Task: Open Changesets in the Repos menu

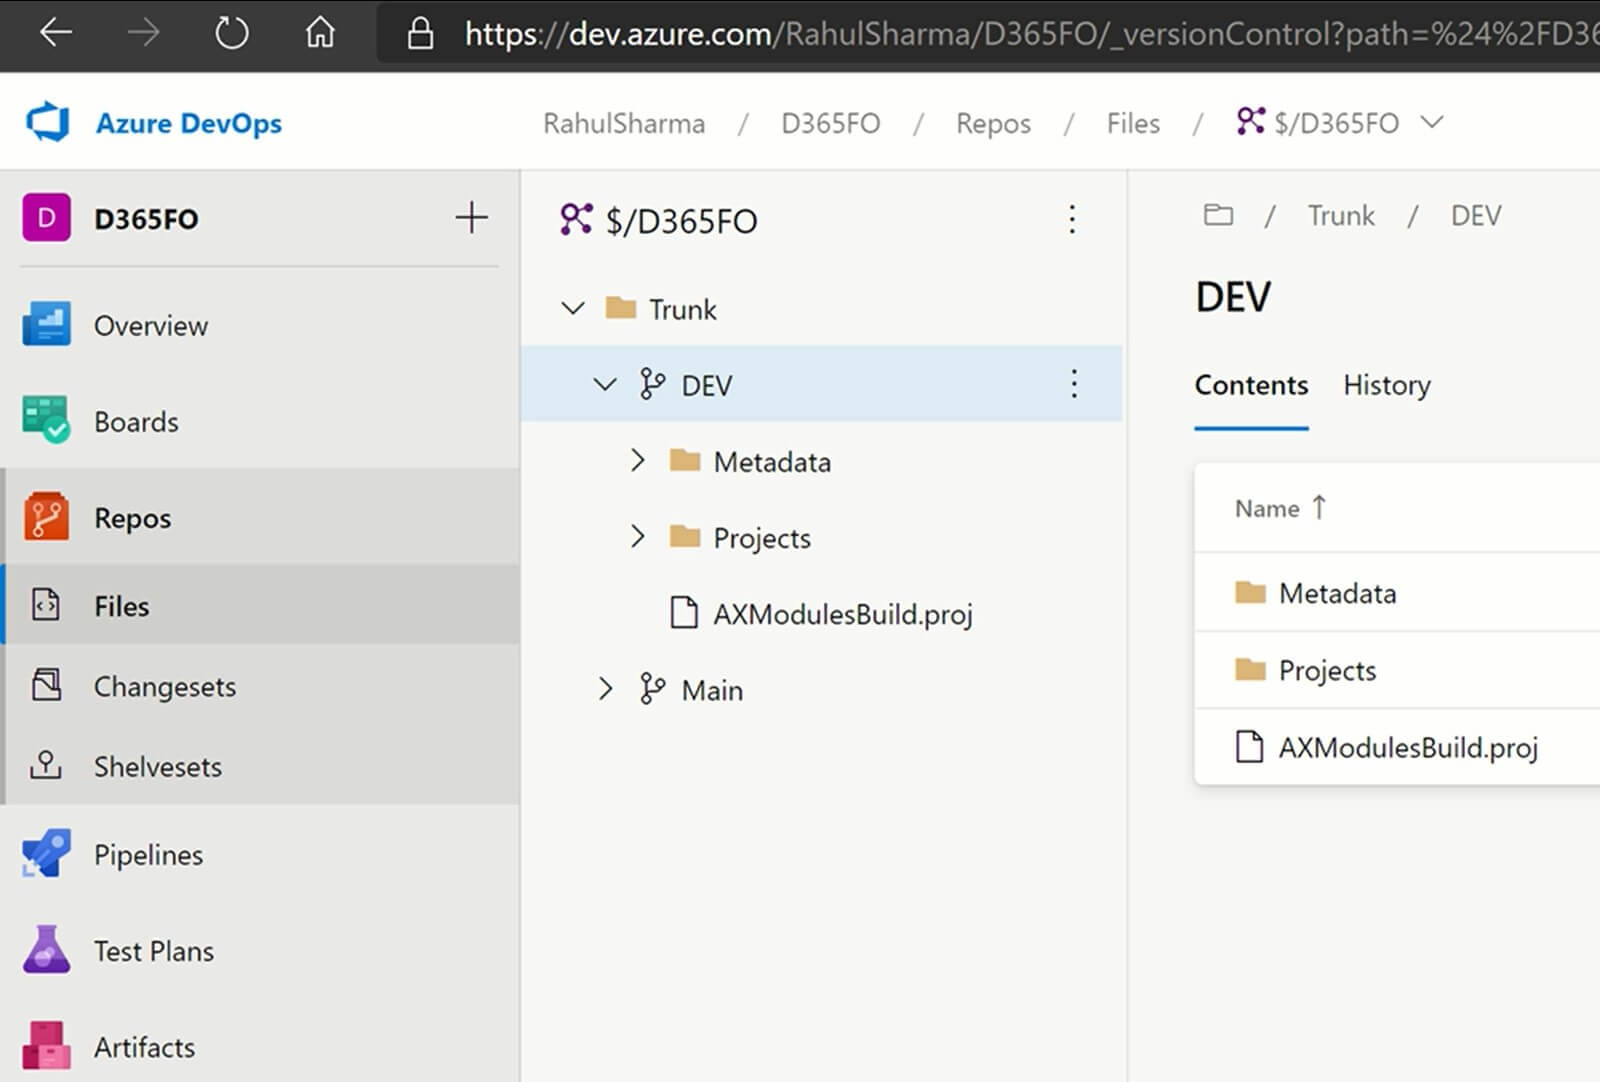Action: pyautogui.click(x=165, y=686)
